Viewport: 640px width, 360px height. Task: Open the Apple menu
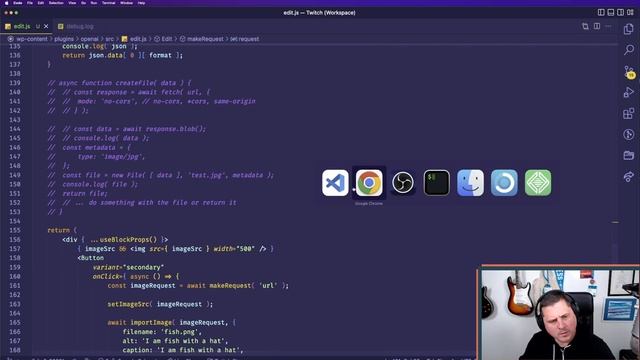(x=6, y=3)
